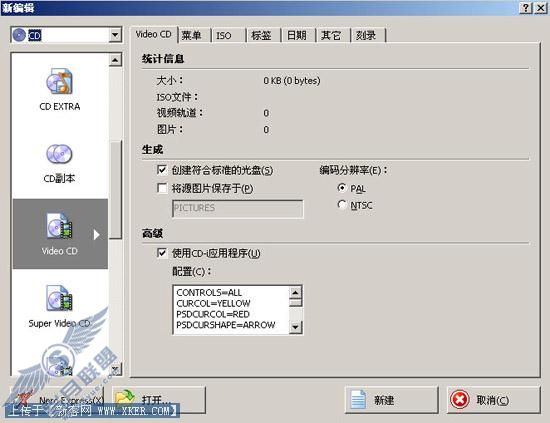Open the CD disc type dropdown

click(x=115, y=35)
